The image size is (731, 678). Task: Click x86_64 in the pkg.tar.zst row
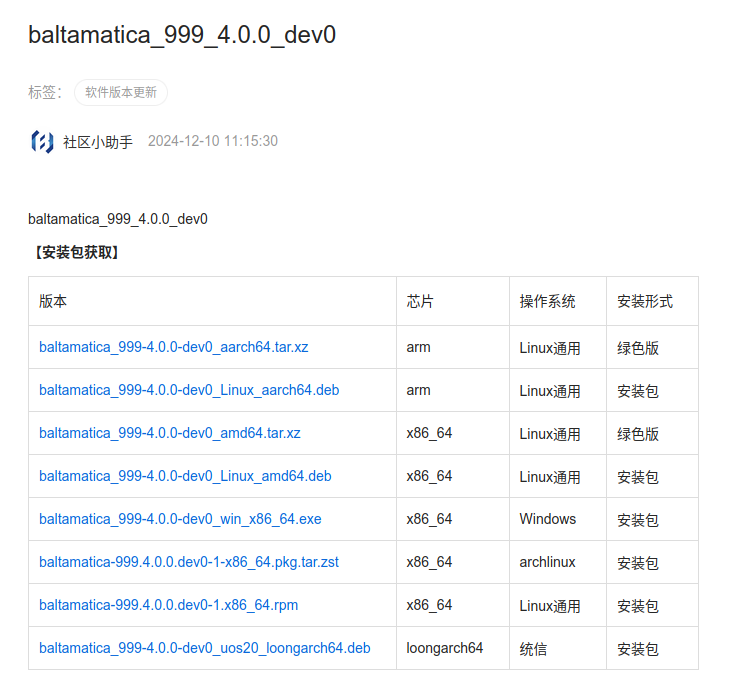click(x=429, y=562)
